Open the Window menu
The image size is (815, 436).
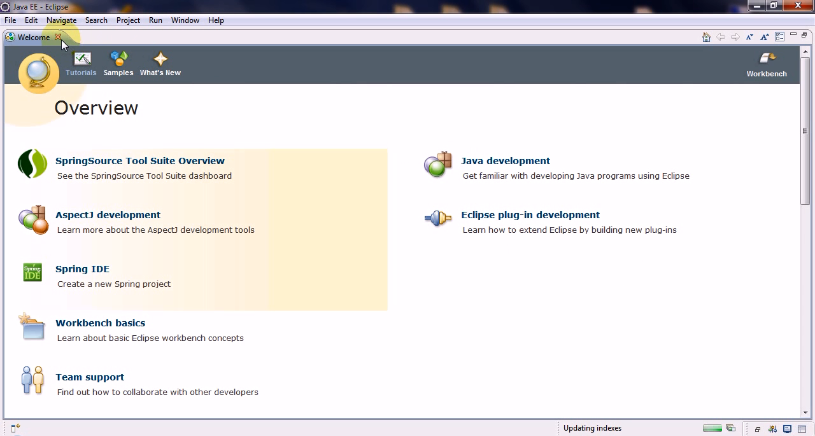pyautogui.click(x=185, y=20)
